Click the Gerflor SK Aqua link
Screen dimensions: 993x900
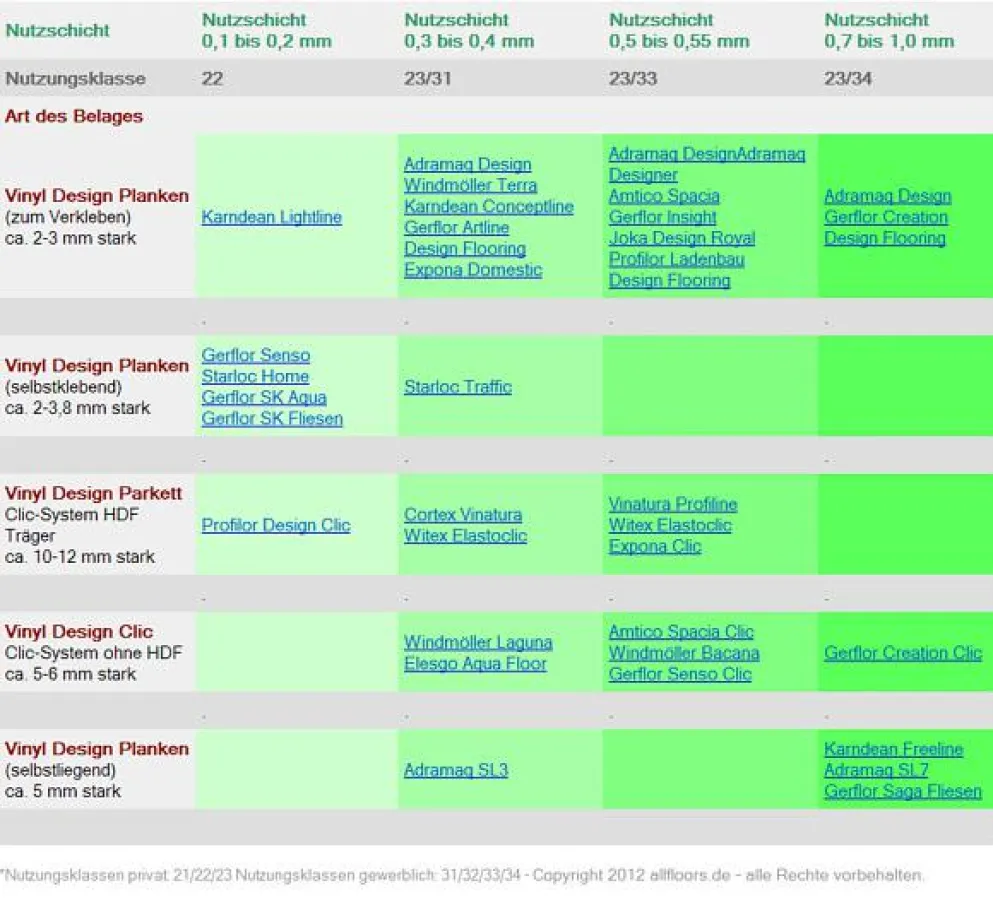(264, 397)
